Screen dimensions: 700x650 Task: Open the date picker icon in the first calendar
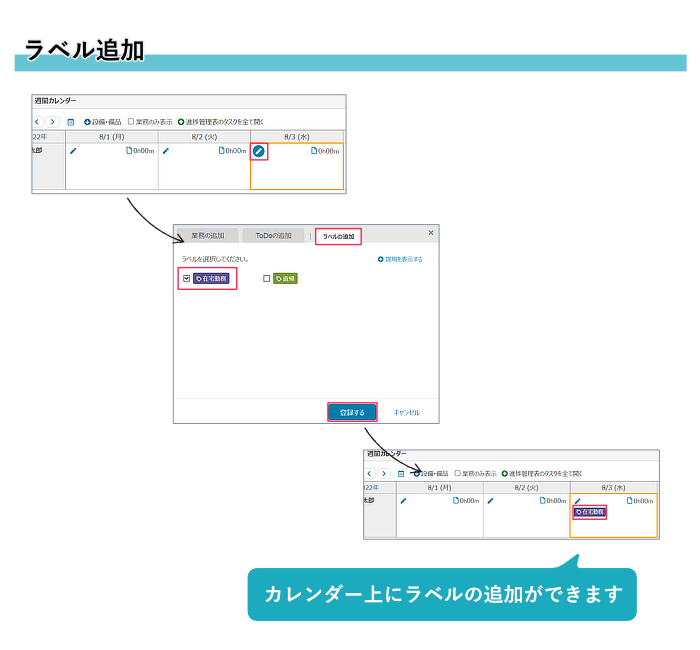(x=71, y=122)
